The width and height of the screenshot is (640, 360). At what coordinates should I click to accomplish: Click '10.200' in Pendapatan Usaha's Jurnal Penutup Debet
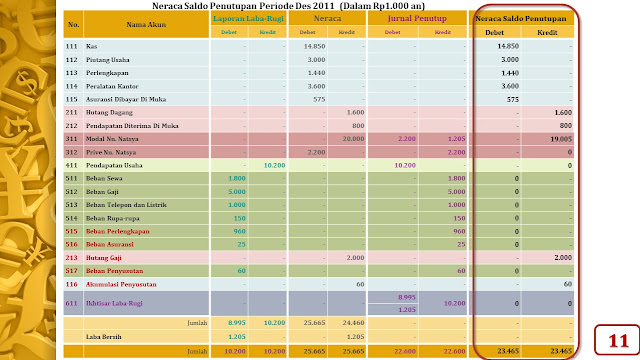[x=405, y=165]
